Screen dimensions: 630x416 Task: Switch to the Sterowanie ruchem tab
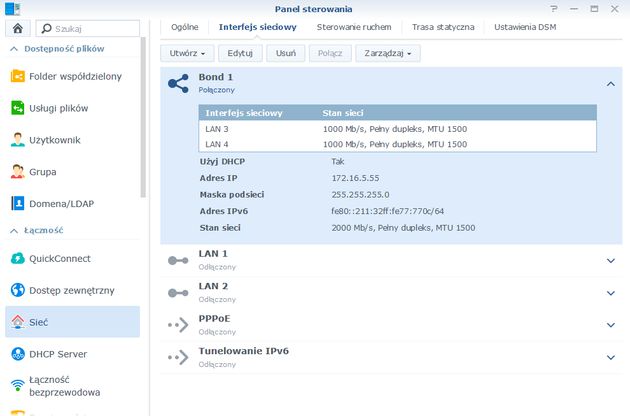pos(354,27)
